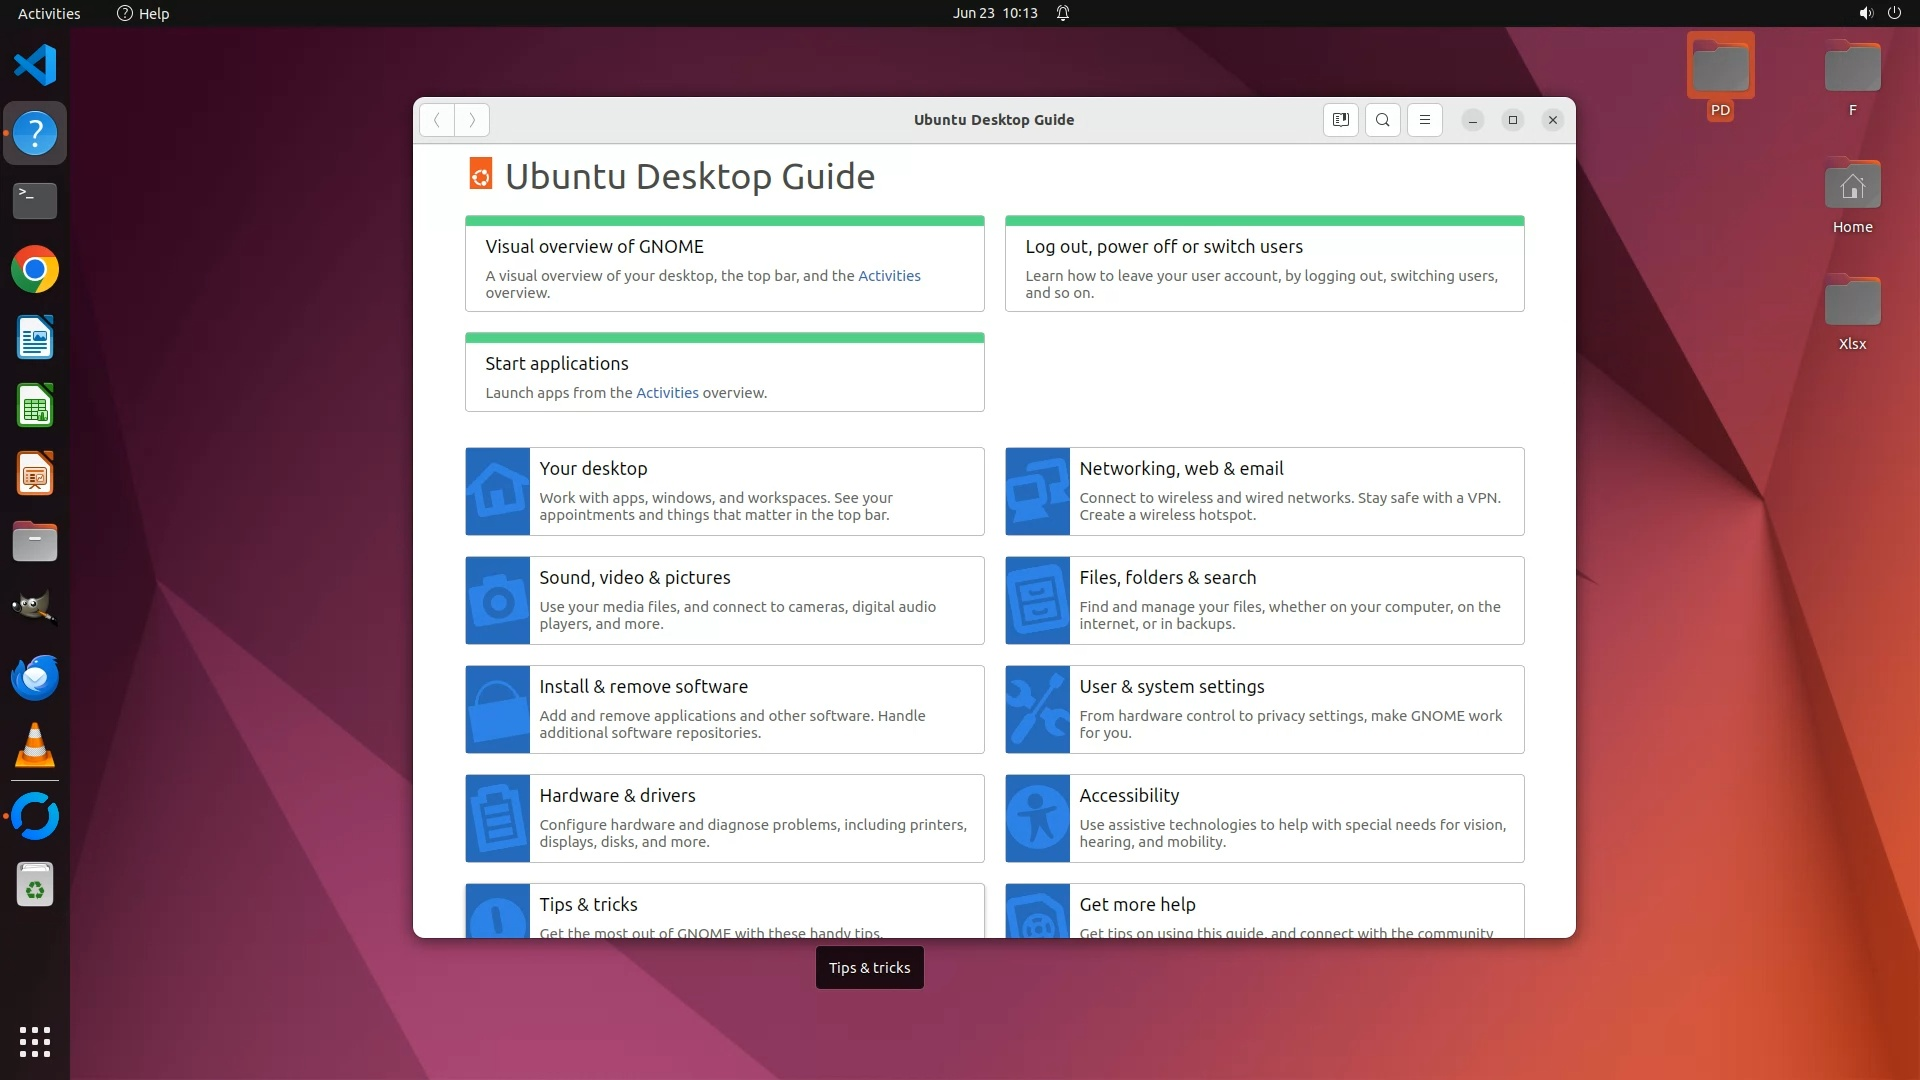
Task: Click the Hardware & drivers clipboard icon
Action: click(x=498, y=818)
